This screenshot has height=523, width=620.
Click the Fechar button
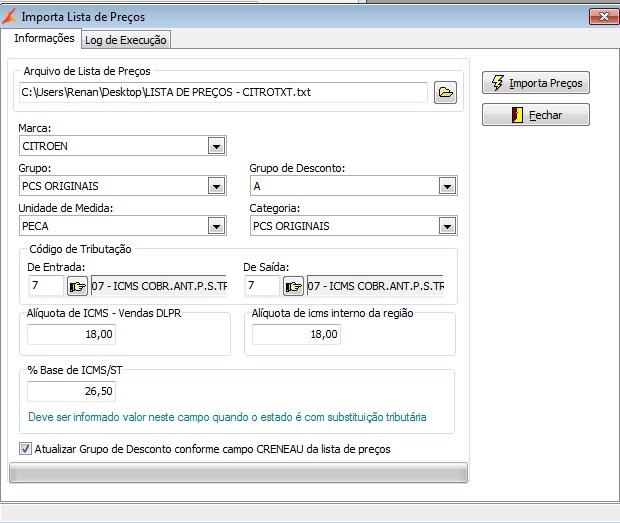click(536, 115)
